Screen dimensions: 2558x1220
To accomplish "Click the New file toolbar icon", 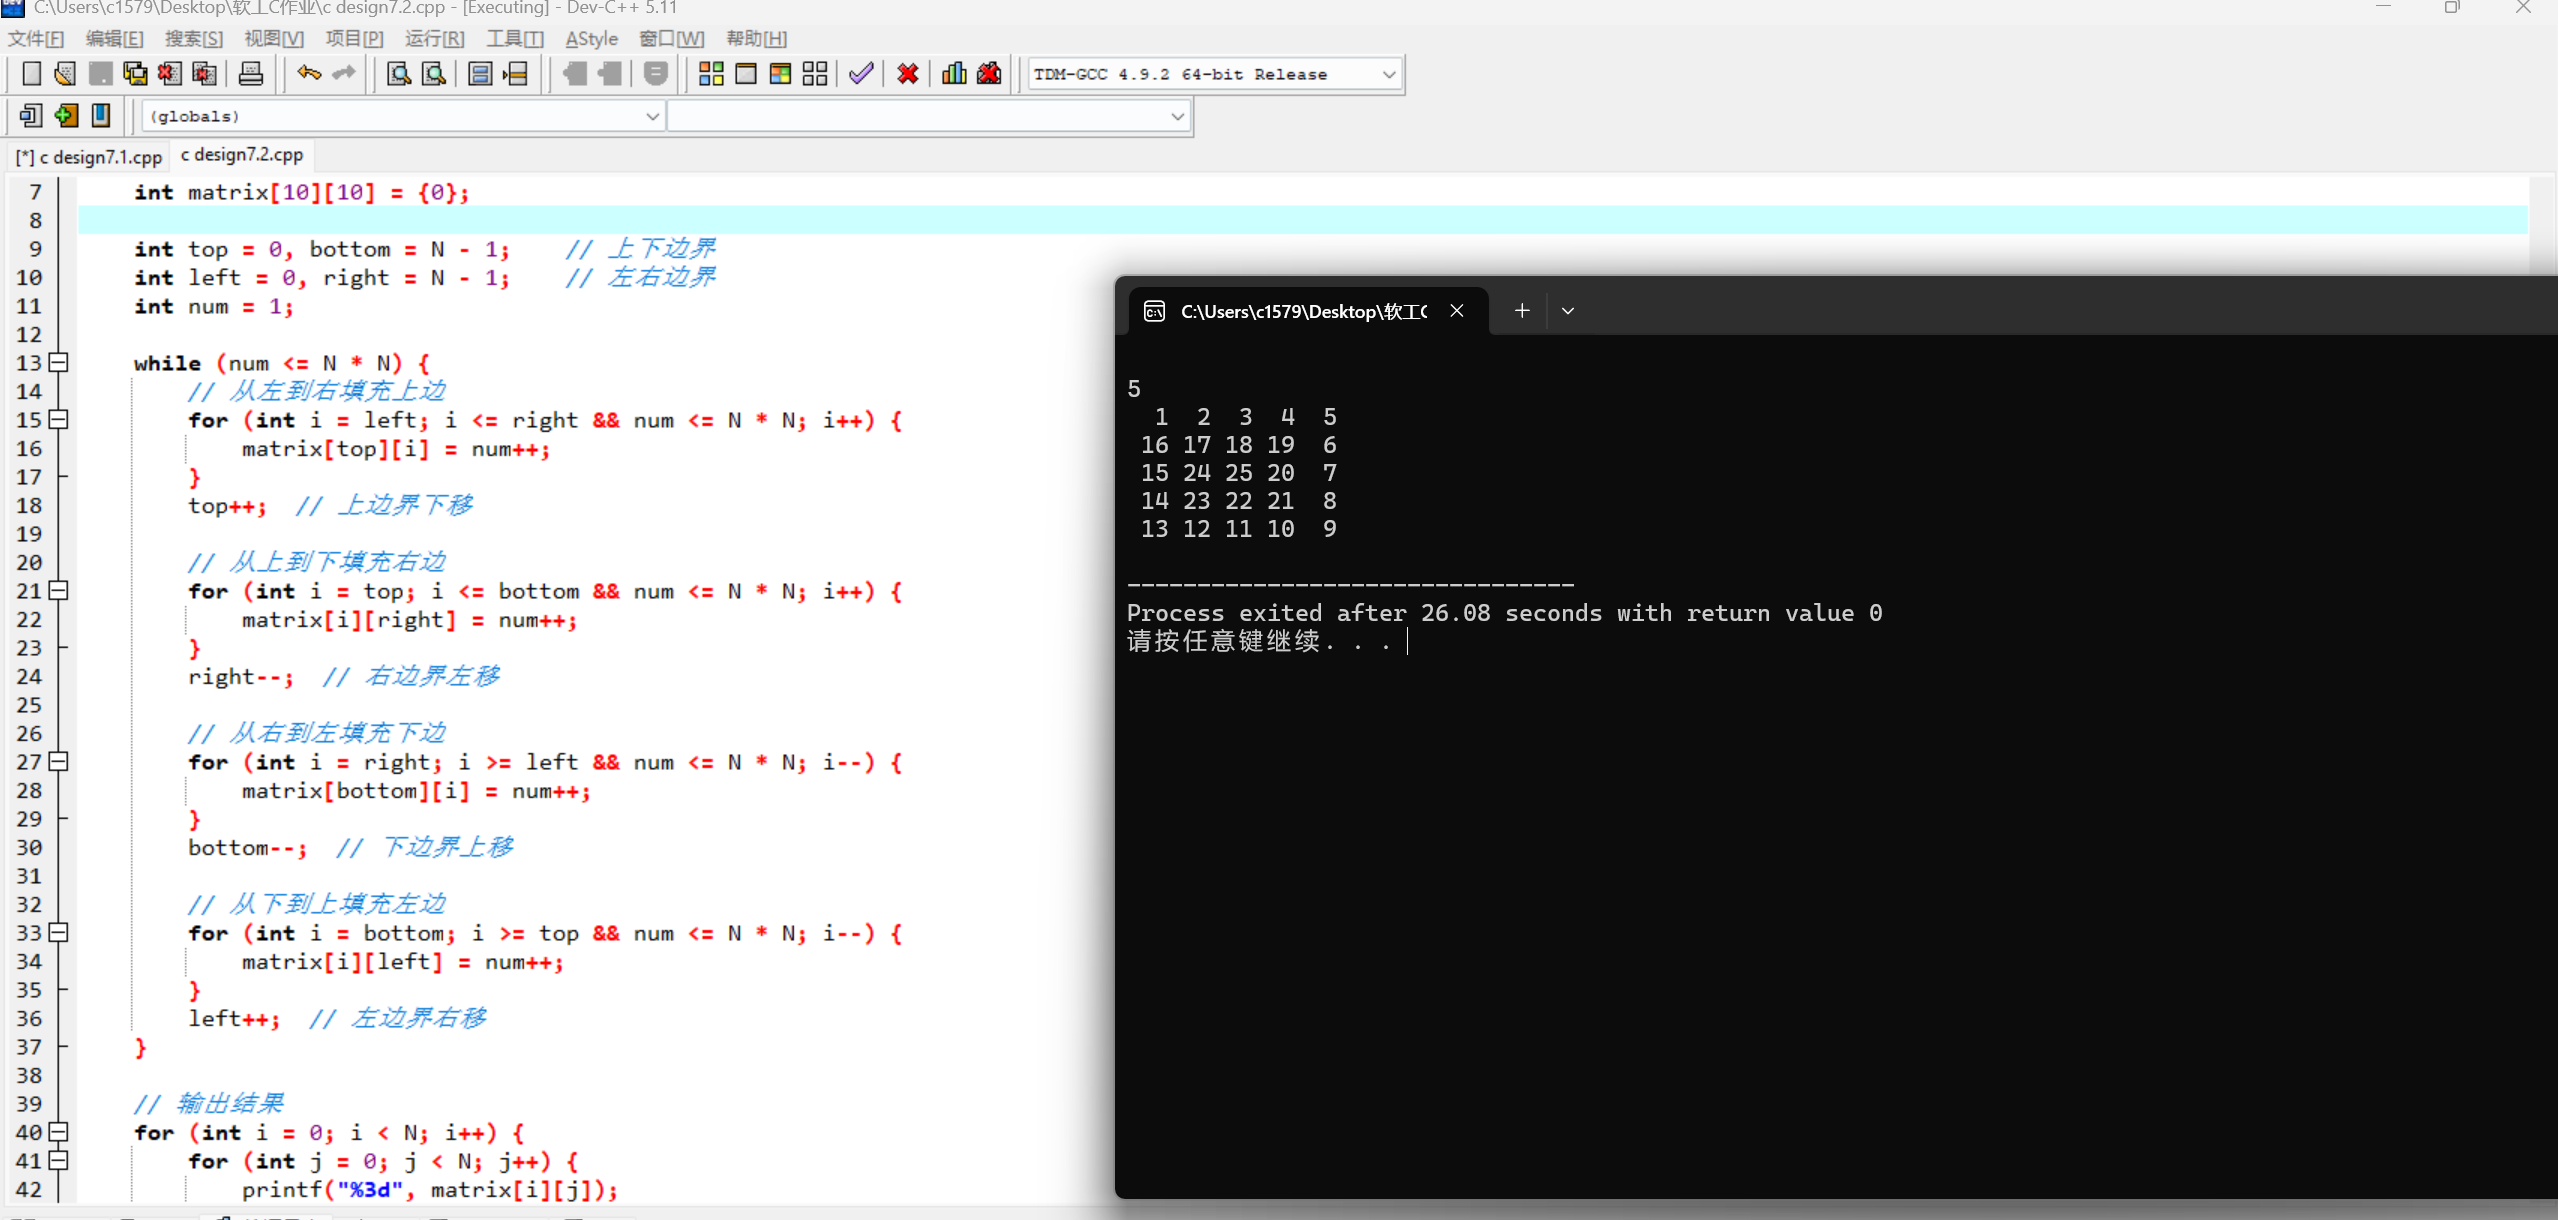I will click(31, 74).
